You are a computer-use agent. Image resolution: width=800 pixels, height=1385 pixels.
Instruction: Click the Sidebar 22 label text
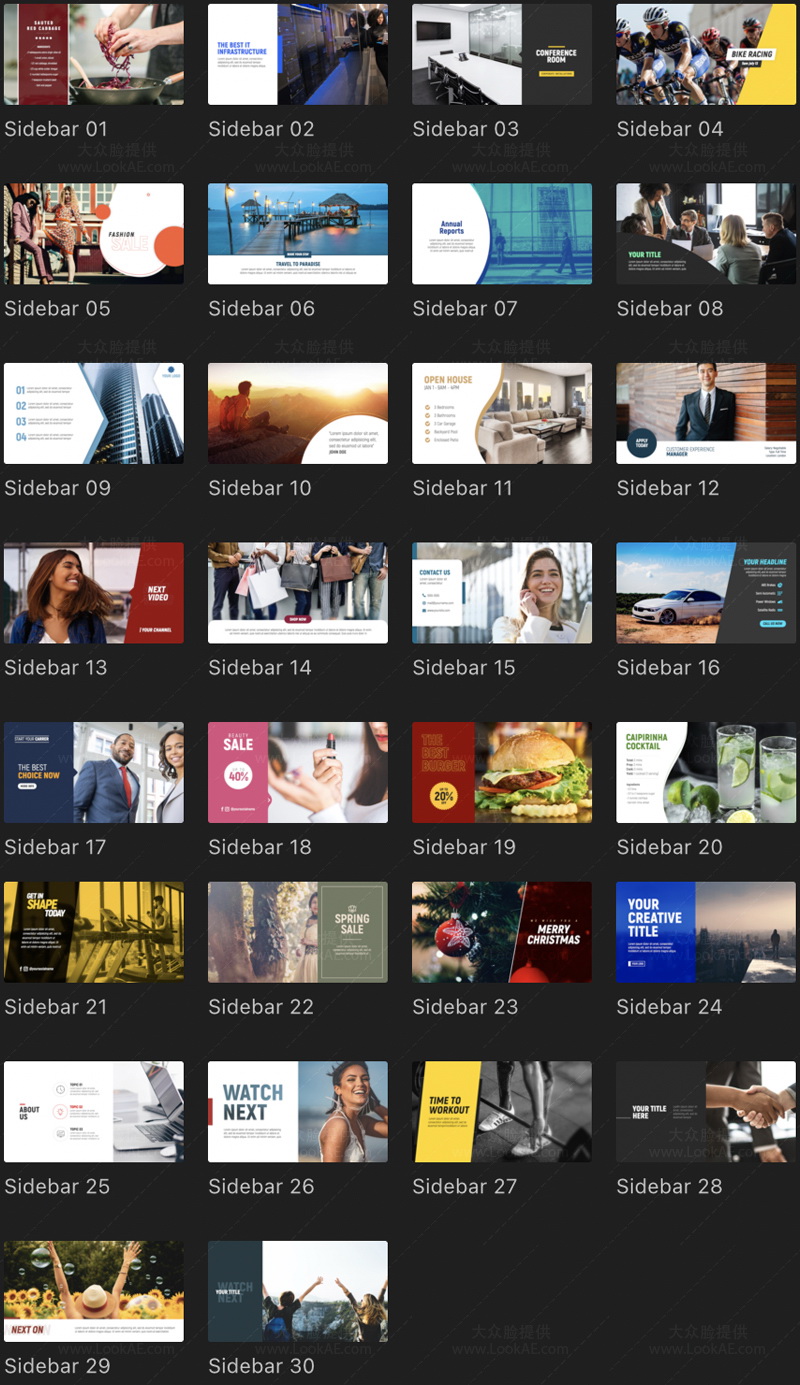pos(261,1007)
